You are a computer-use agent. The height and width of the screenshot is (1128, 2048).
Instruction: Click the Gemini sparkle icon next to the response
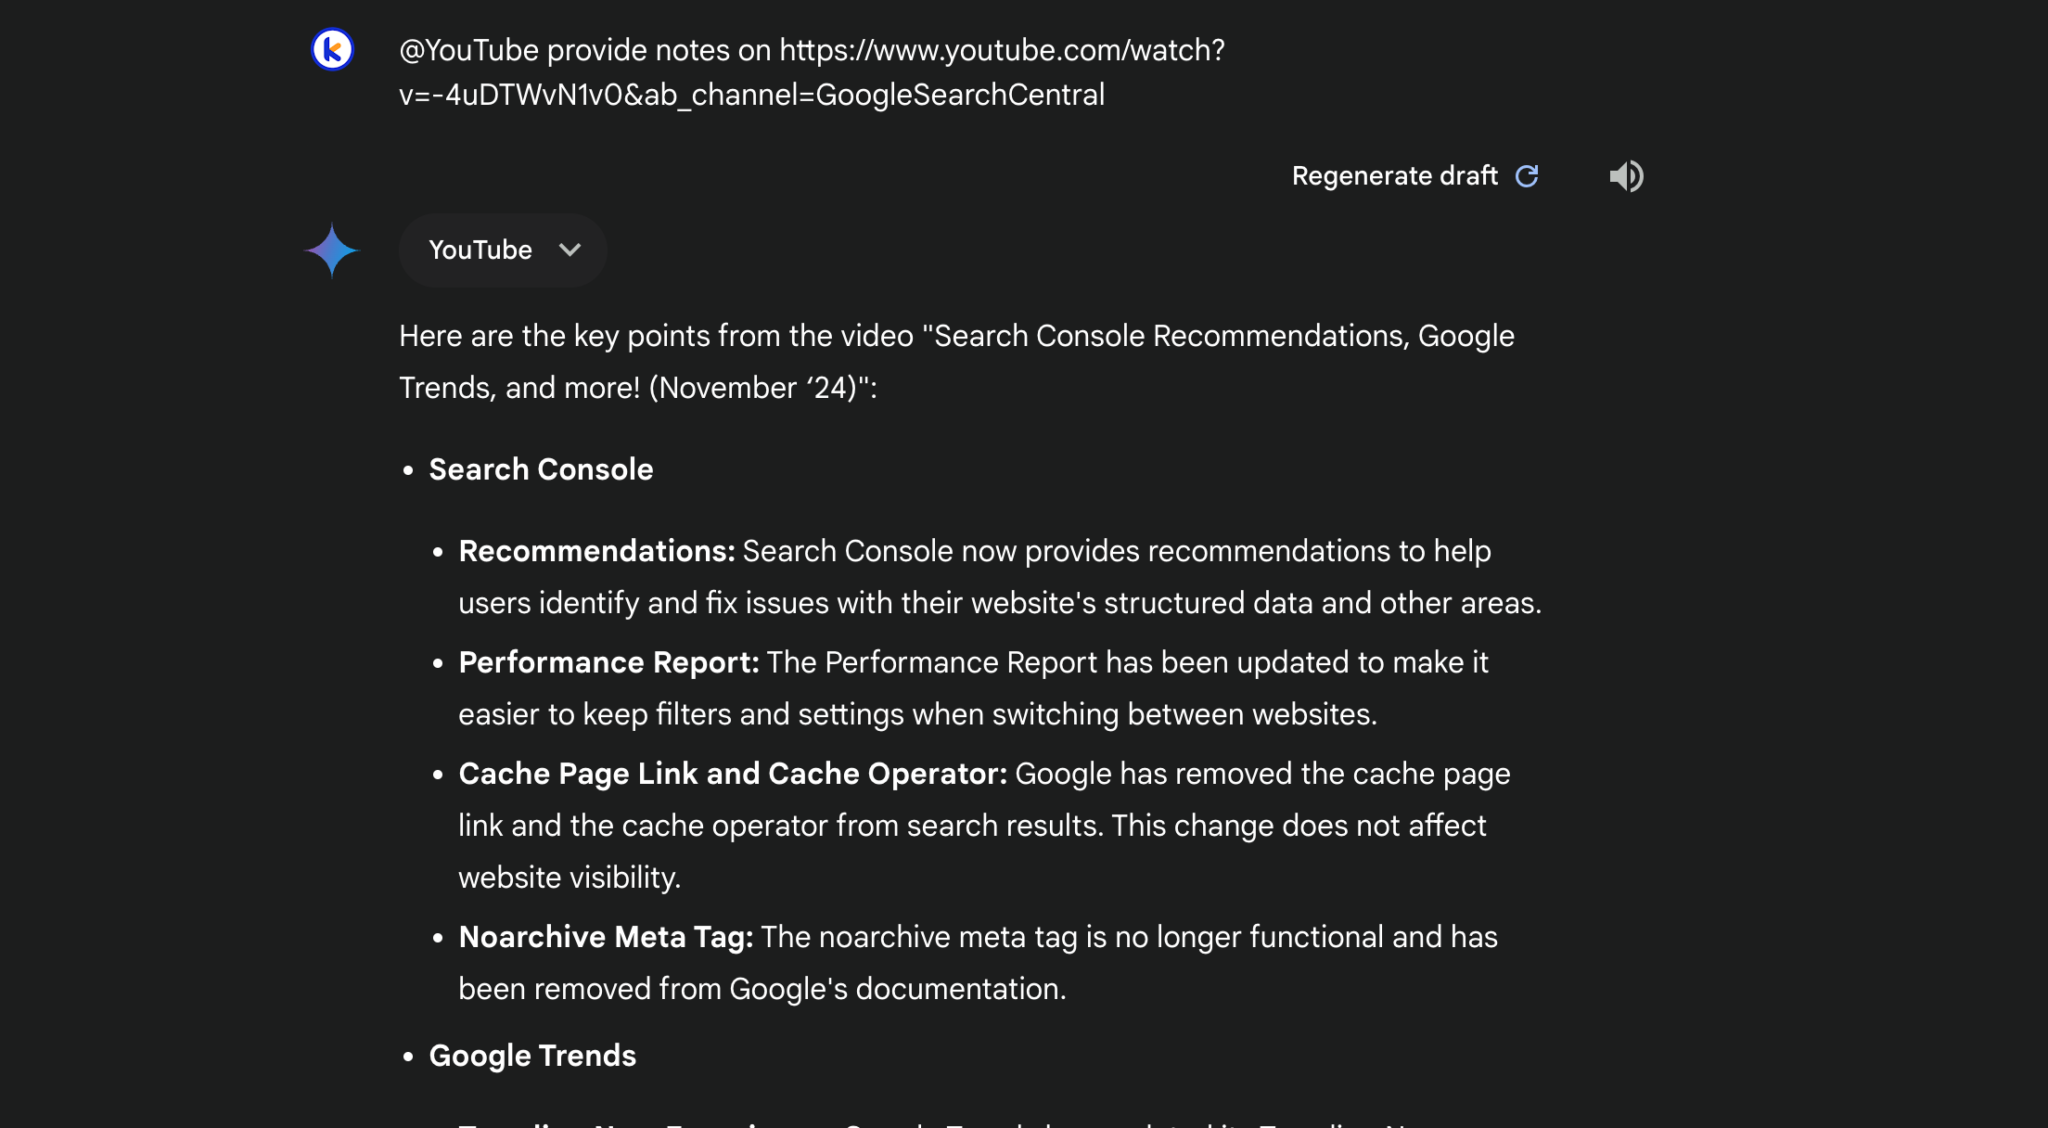click(x=332, y=250)
